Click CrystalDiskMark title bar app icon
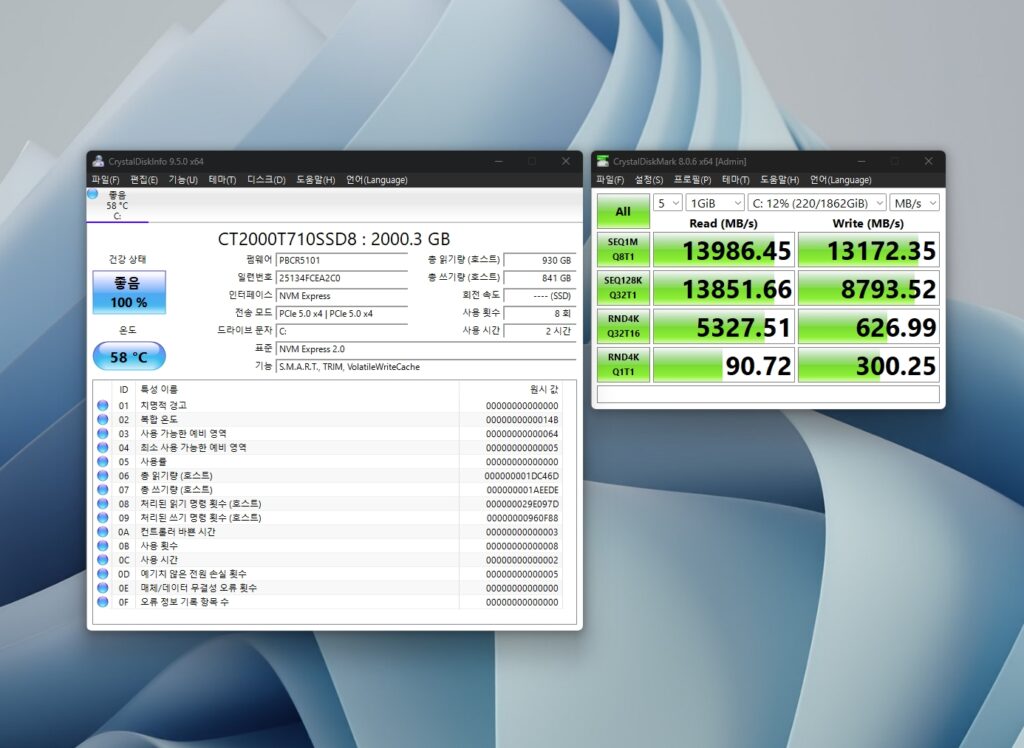Screen dimensions: 1024x748 [x=603, y=161]
